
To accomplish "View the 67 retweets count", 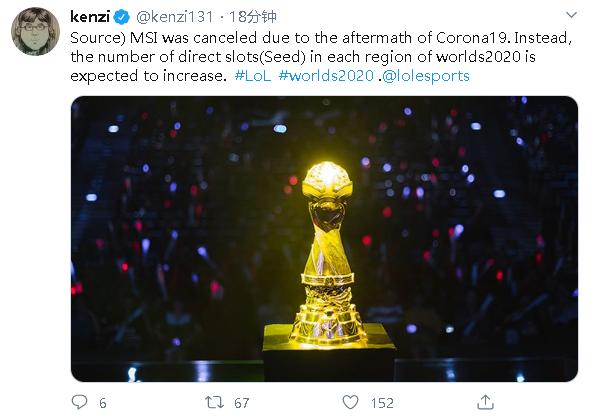I will [242, 403].
